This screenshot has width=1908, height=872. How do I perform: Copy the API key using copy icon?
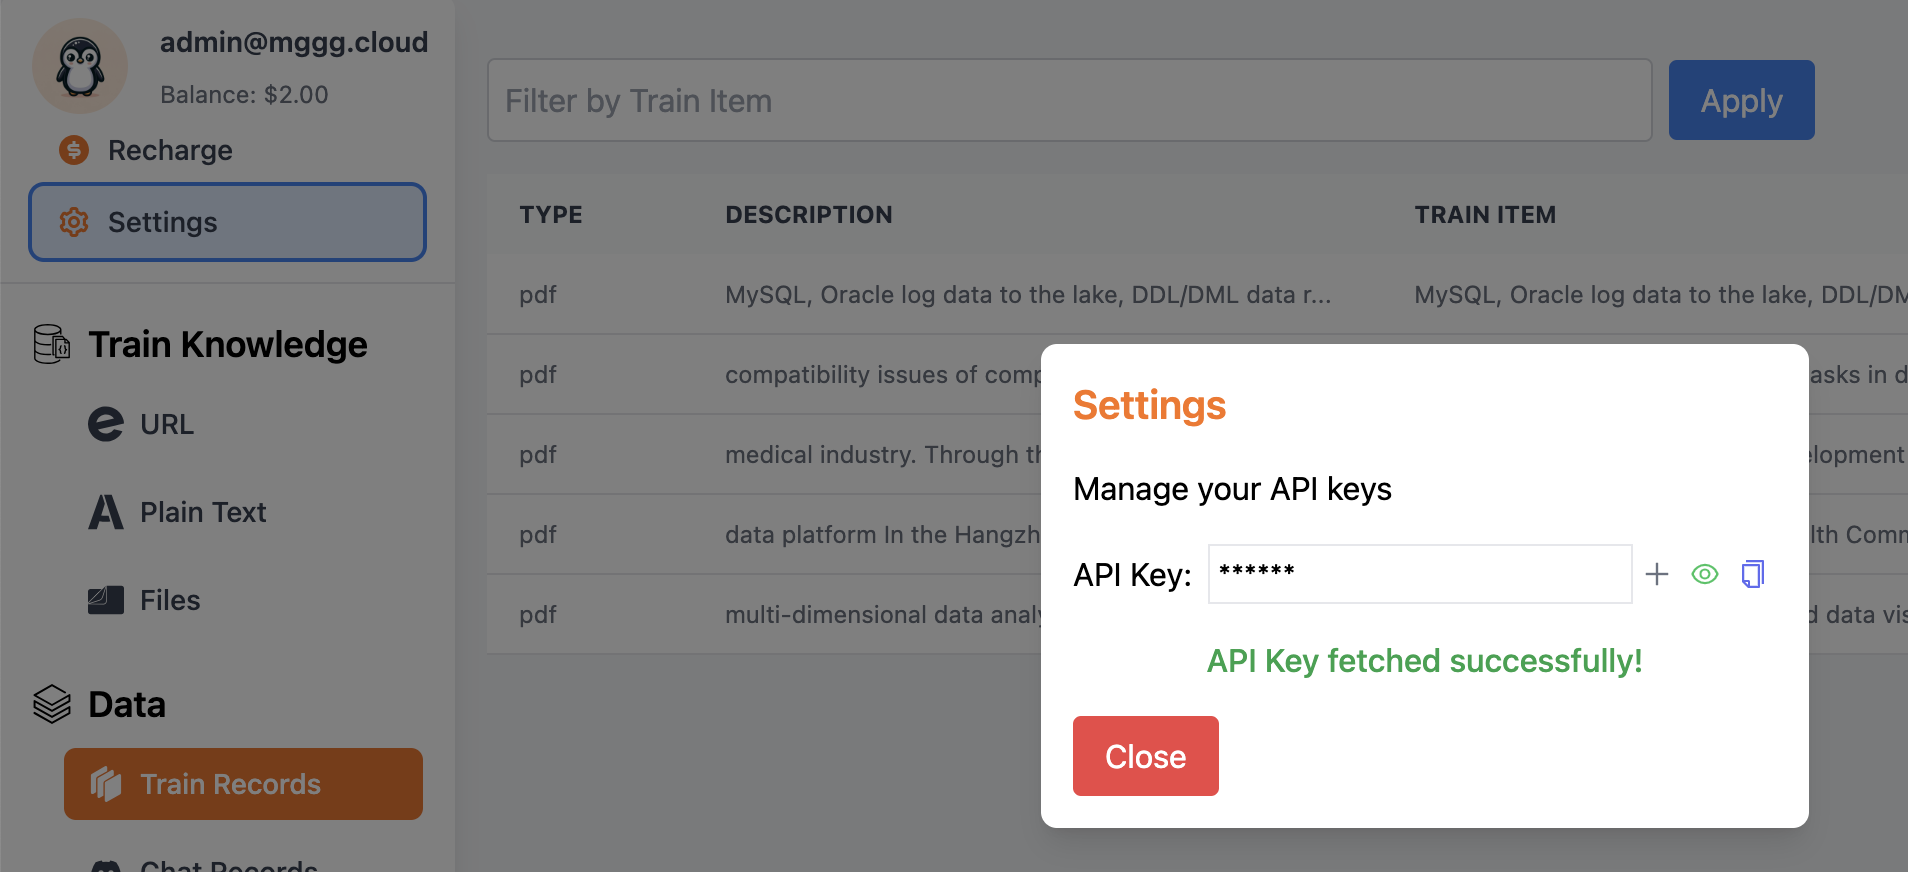tap(1752, 573)
